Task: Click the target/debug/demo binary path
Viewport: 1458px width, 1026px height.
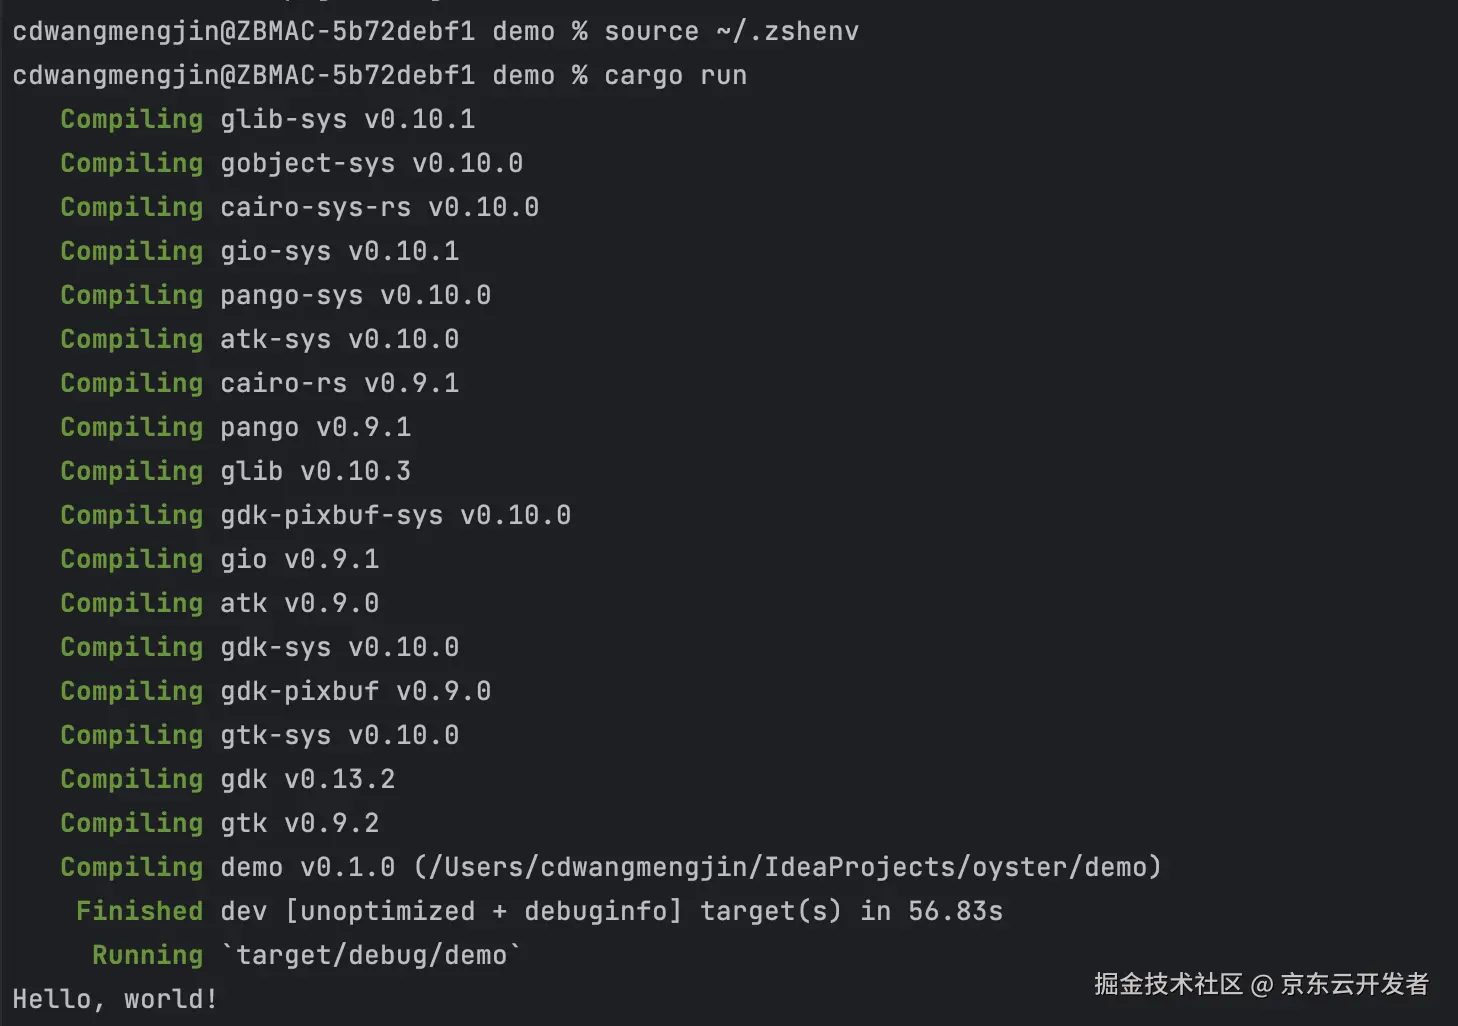Action: [x=371, y=955]
